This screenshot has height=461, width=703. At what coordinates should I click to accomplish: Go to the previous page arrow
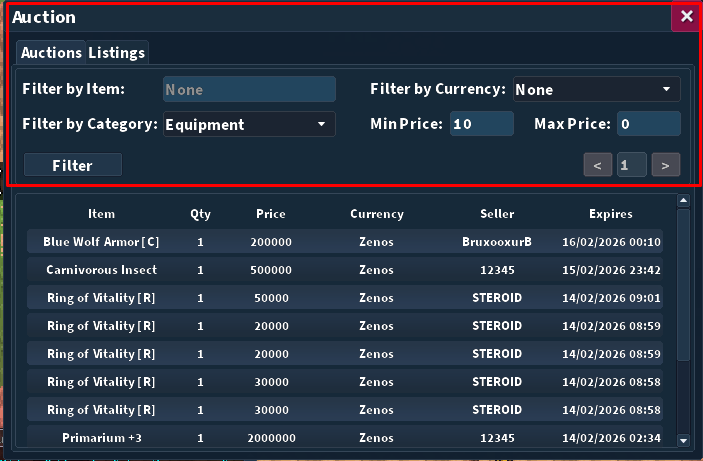click(597, 165)
